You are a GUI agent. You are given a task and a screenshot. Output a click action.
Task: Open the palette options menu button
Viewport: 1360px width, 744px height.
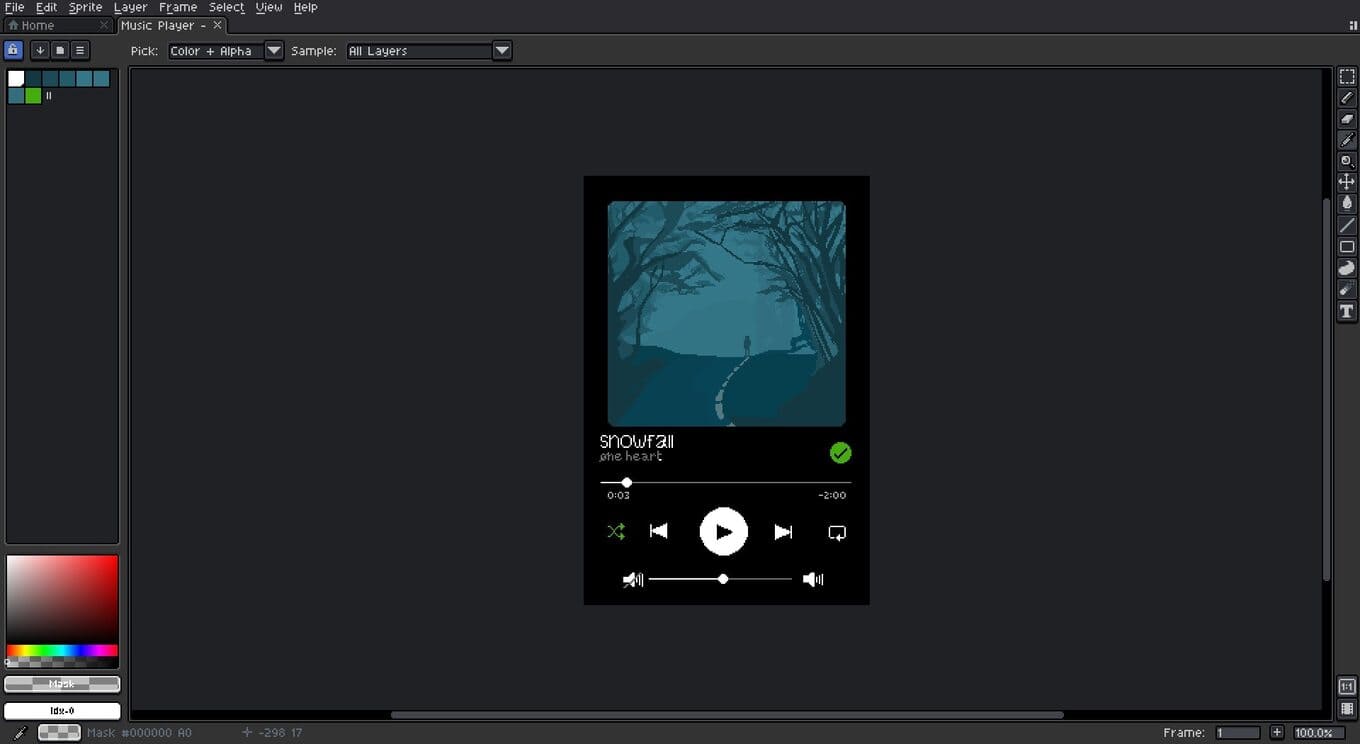click(x=80, y=50)
